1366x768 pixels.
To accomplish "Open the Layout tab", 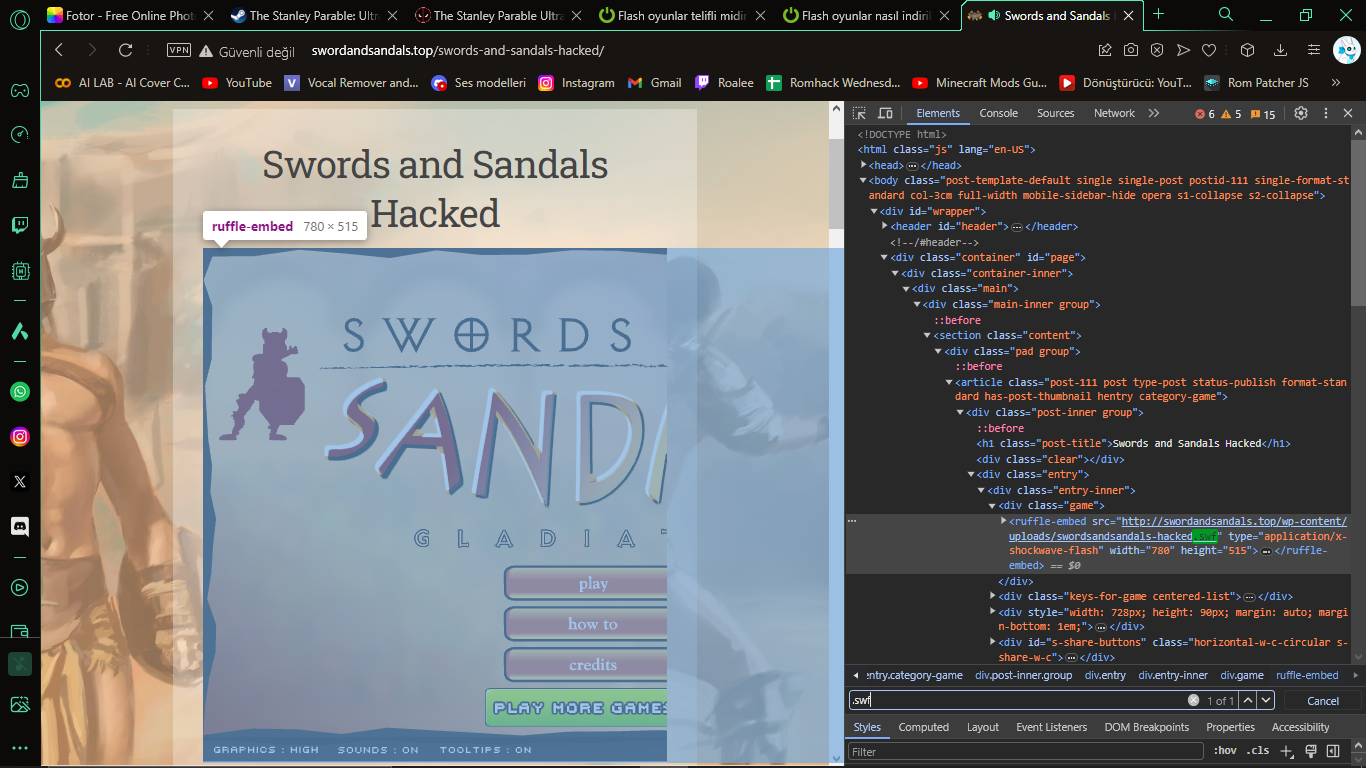I will [983, 727].
